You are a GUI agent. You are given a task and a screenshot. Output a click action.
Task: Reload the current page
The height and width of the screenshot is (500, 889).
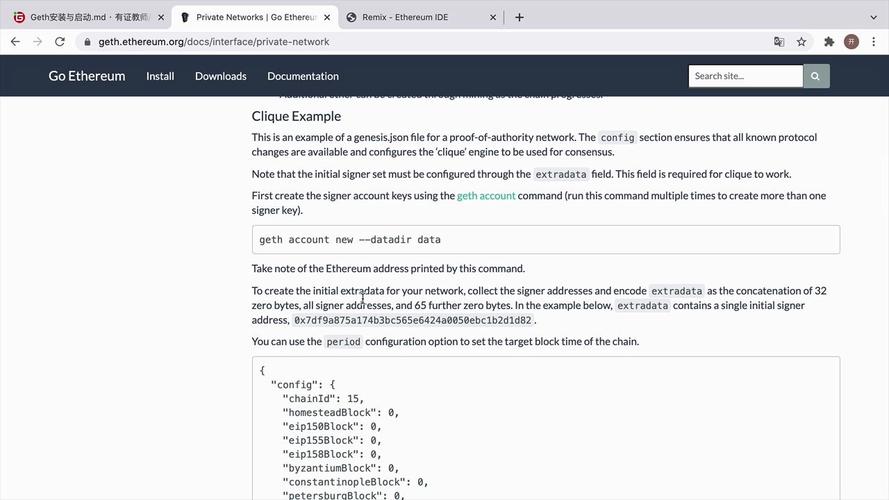coord(60,42)
